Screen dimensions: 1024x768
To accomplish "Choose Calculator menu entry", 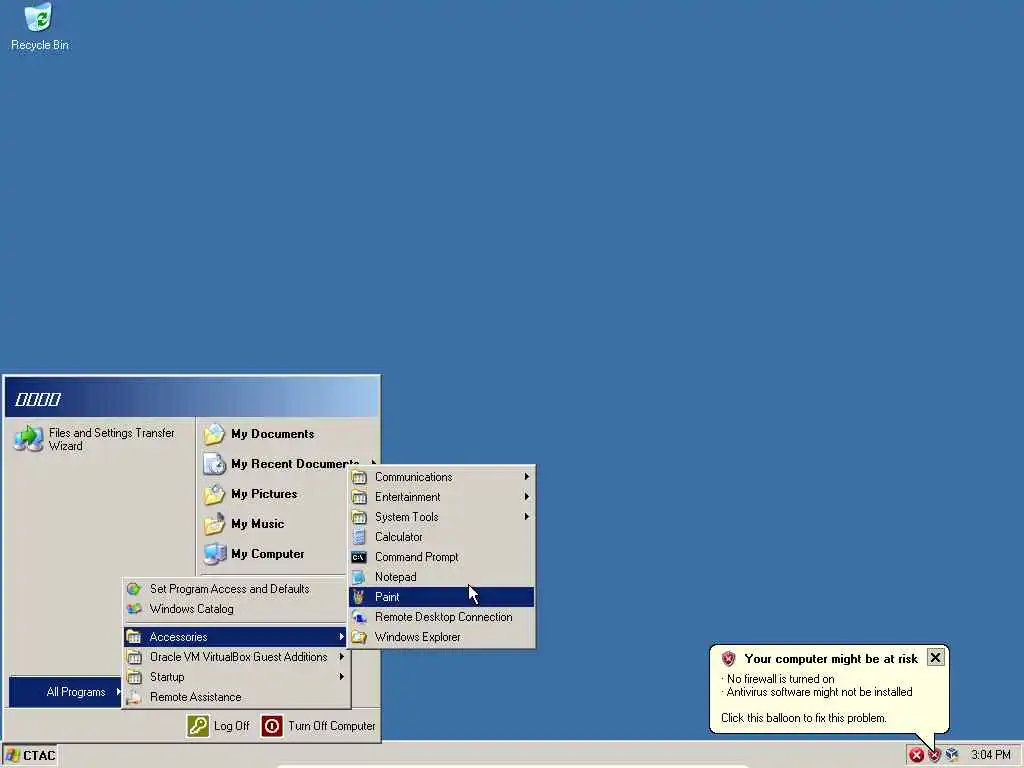I will (x=442, y=537).
